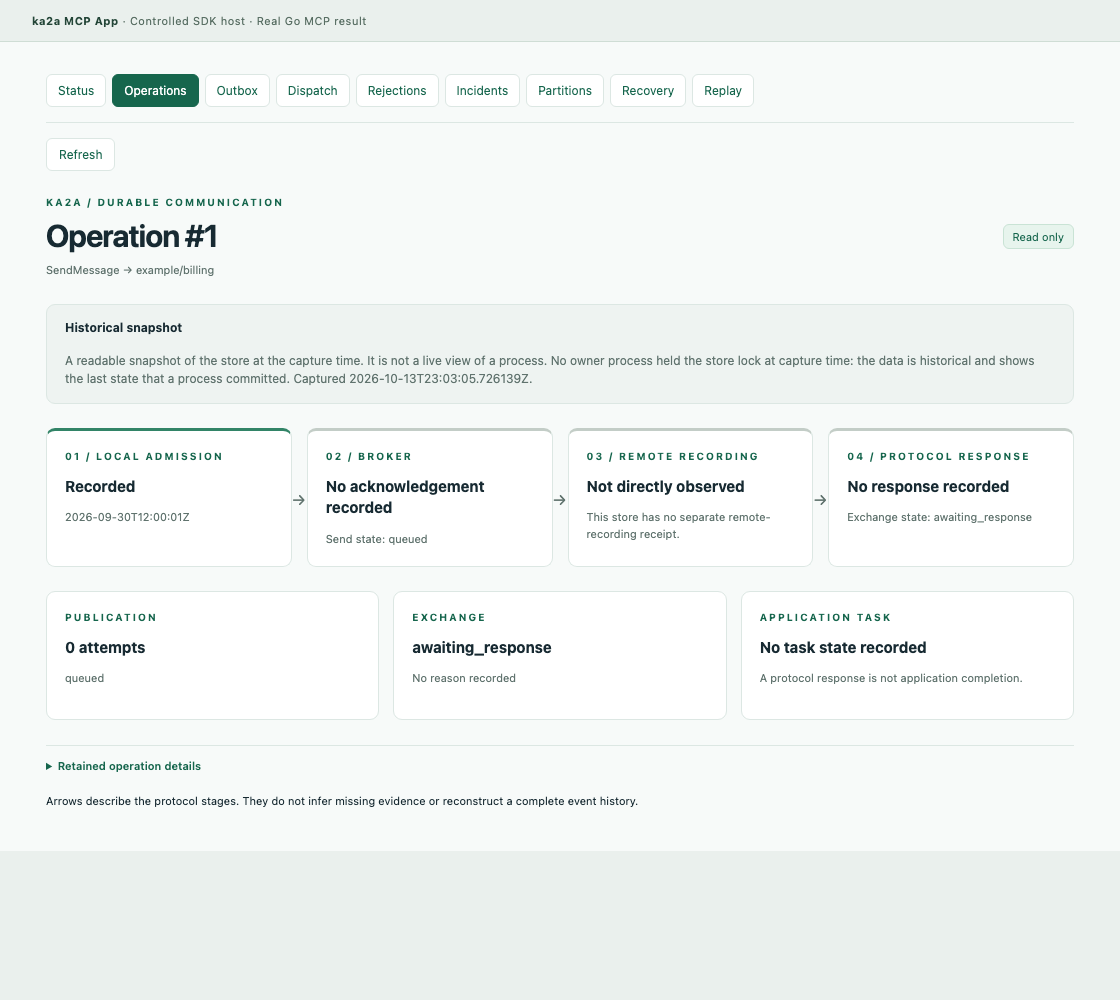Click the Historical snapshot heading
The width and height of the screenshot is (1120, 1000).
[124, 328]
